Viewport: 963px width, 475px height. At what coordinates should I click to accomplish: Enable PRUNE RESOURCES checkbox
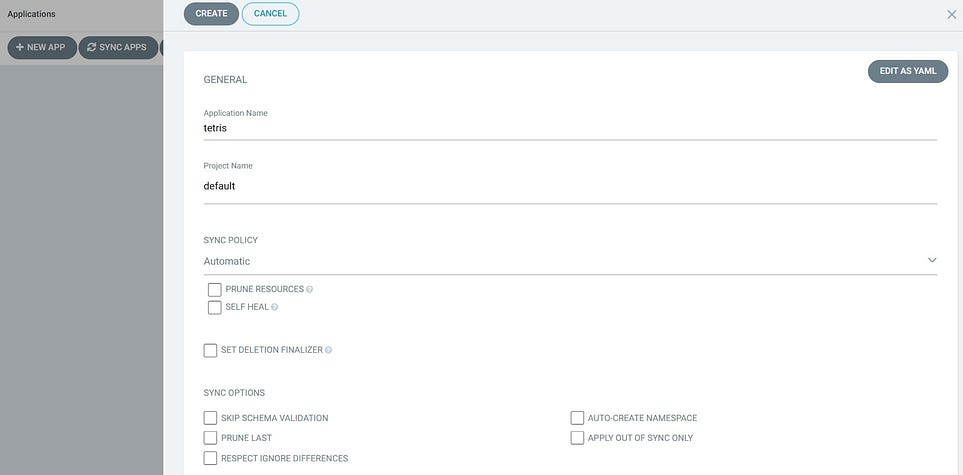pos(214,289)
